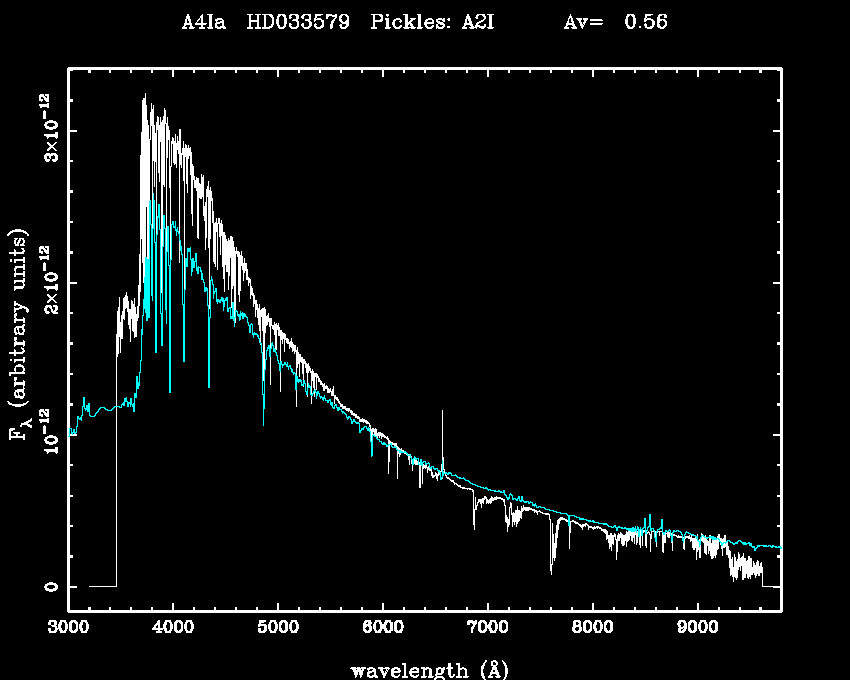The width and height of the screenshot is (850, 680).
Task: Click the 4000 x-axis tick label
Action: pyautogui.click(x=173, y=628)
